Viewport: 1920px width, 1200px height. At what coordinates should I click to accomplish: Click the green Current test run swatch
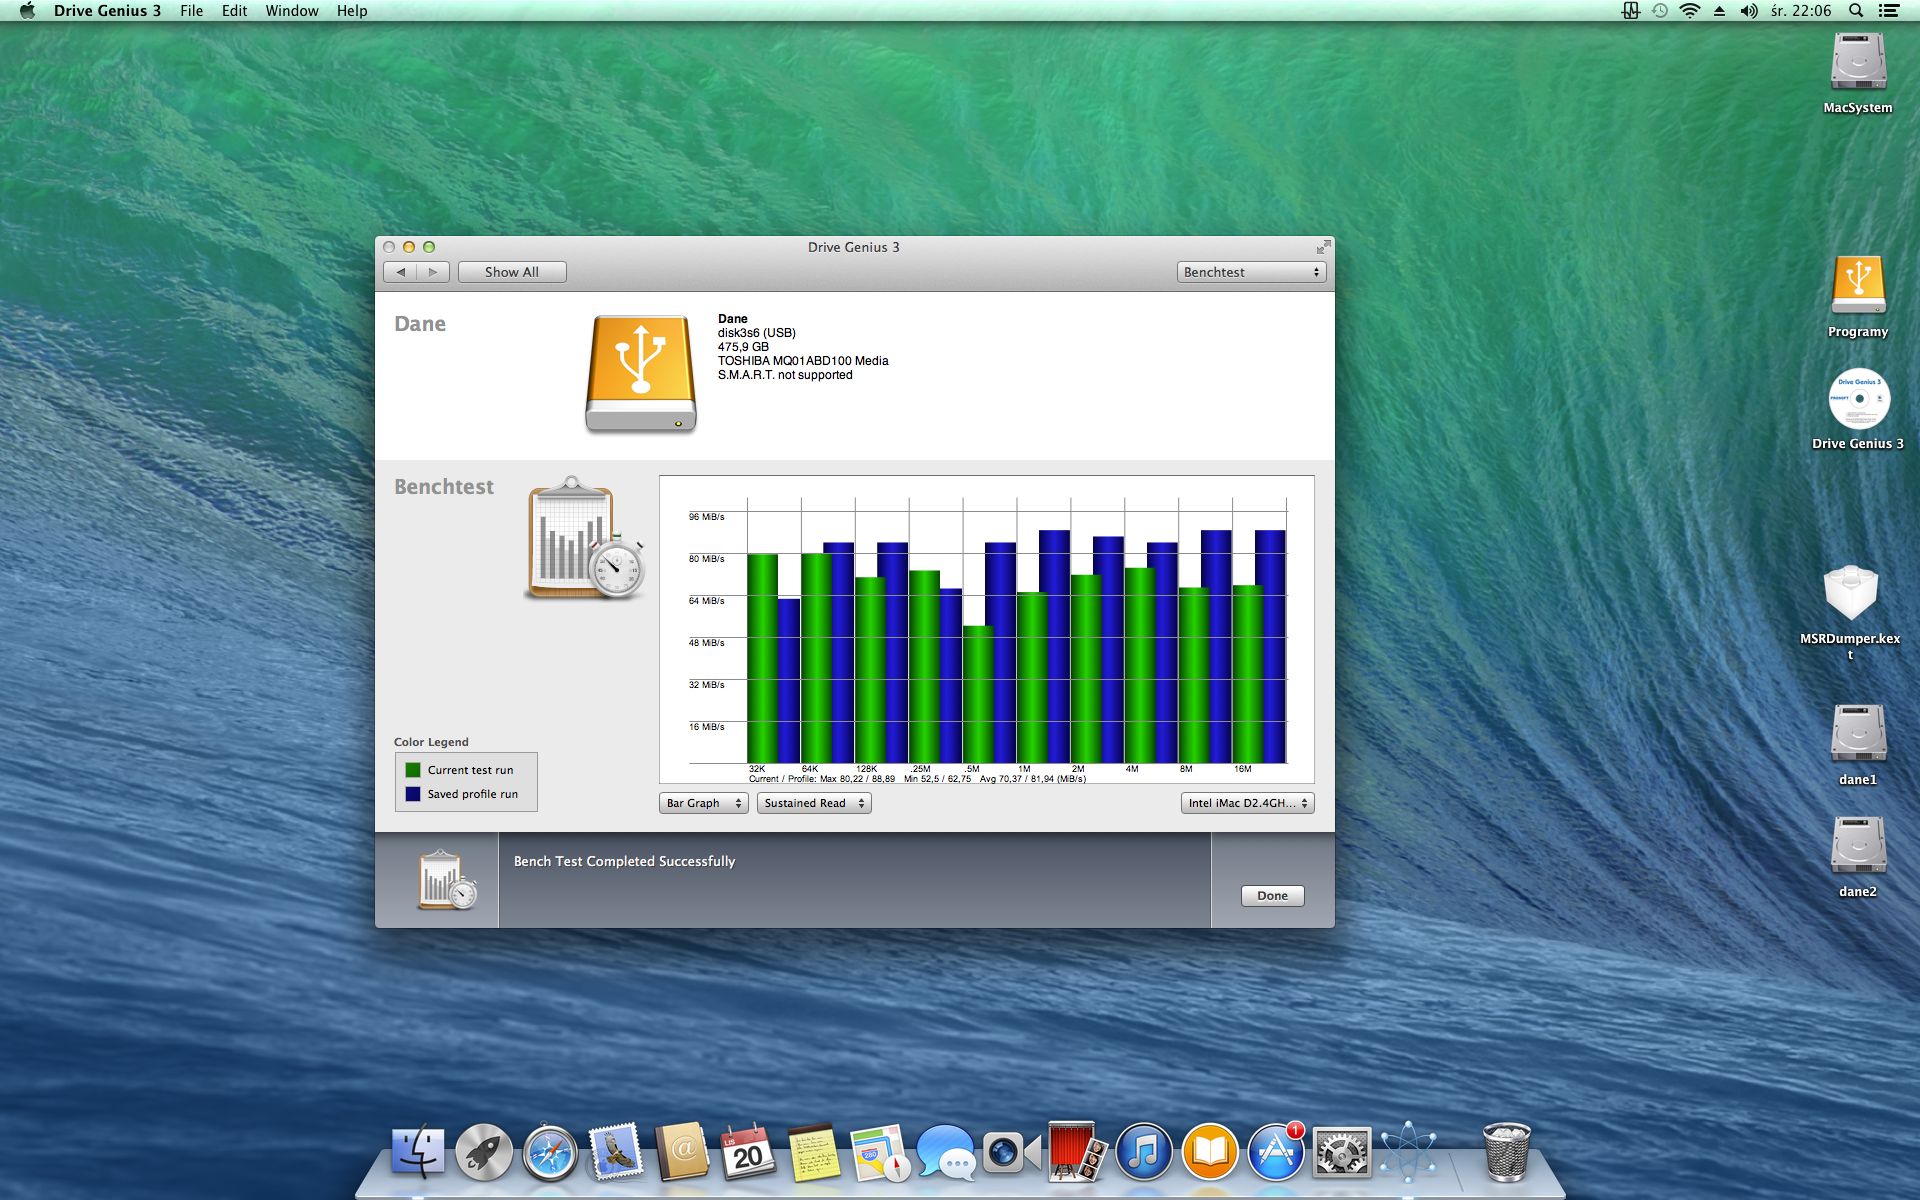coord(413,770)
